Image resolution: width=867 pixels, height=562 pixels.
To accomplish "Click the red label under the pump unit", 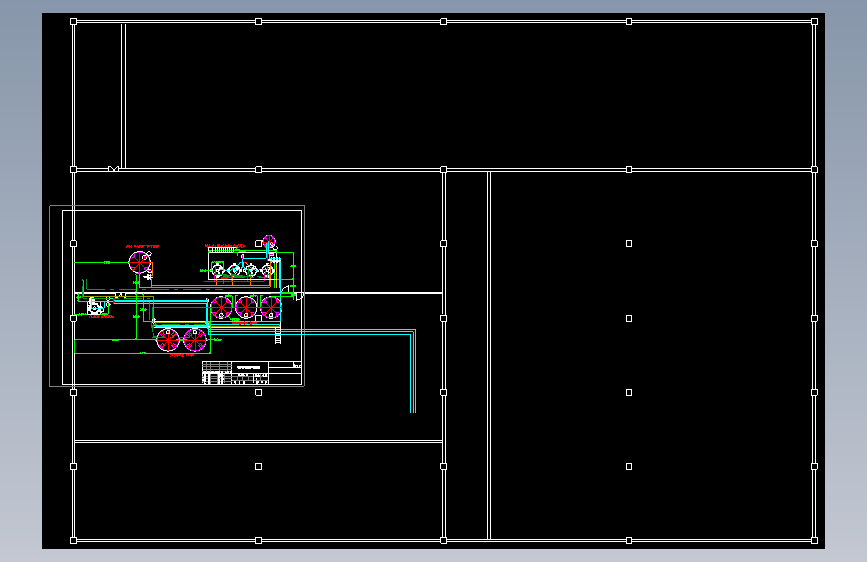I will coord(101,317).
